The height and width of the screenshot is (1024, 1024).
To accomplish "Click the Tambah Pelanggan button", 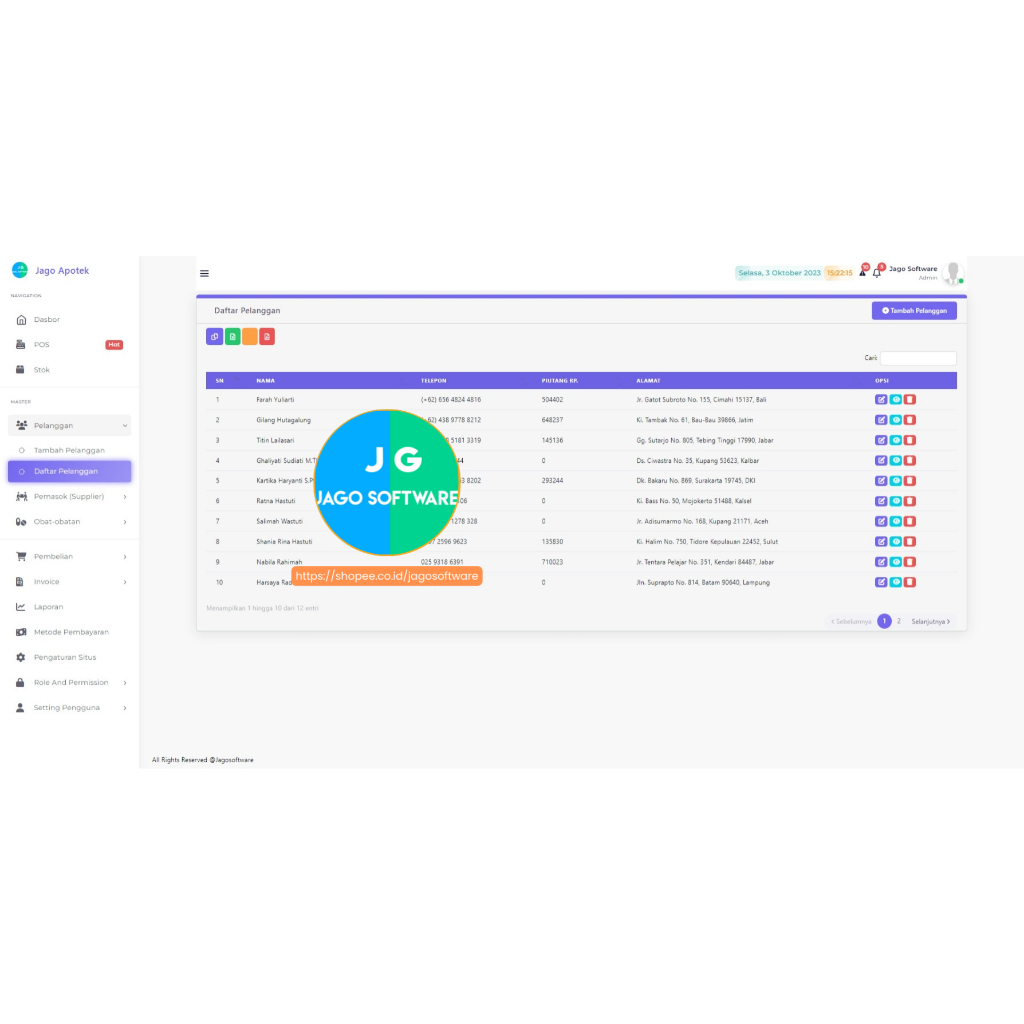I will coord(914,311).
